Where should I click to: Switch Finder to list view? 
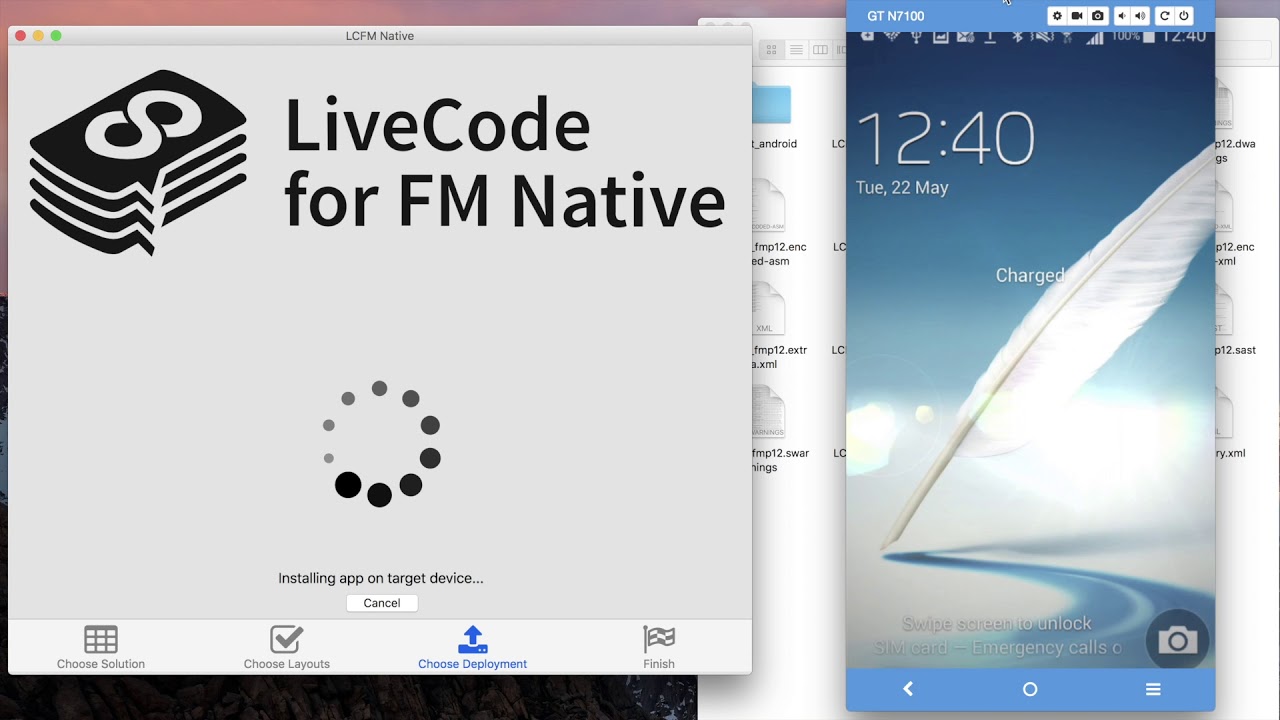[796, 50]
